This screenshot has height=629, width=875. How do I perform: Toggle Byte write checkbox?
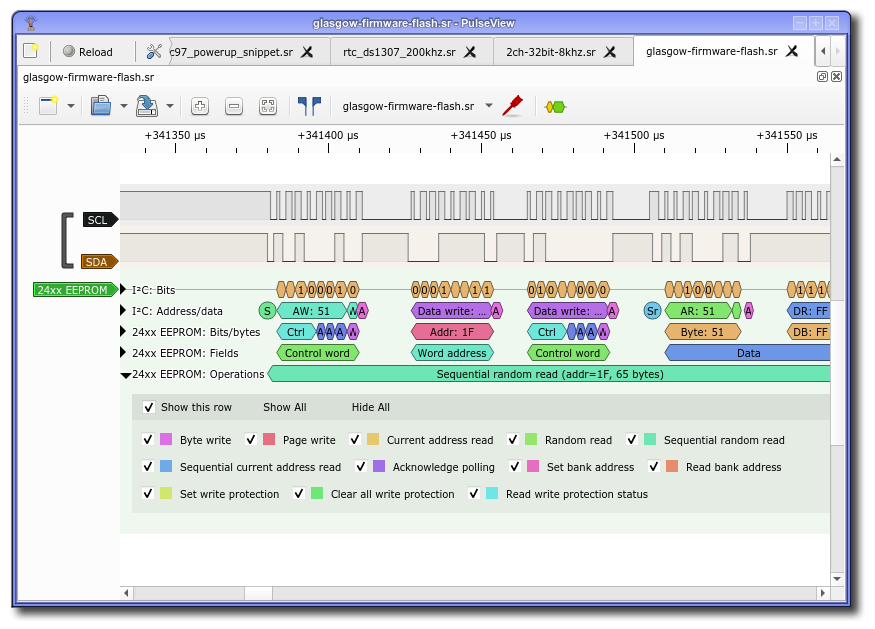(x=148, y=440)
